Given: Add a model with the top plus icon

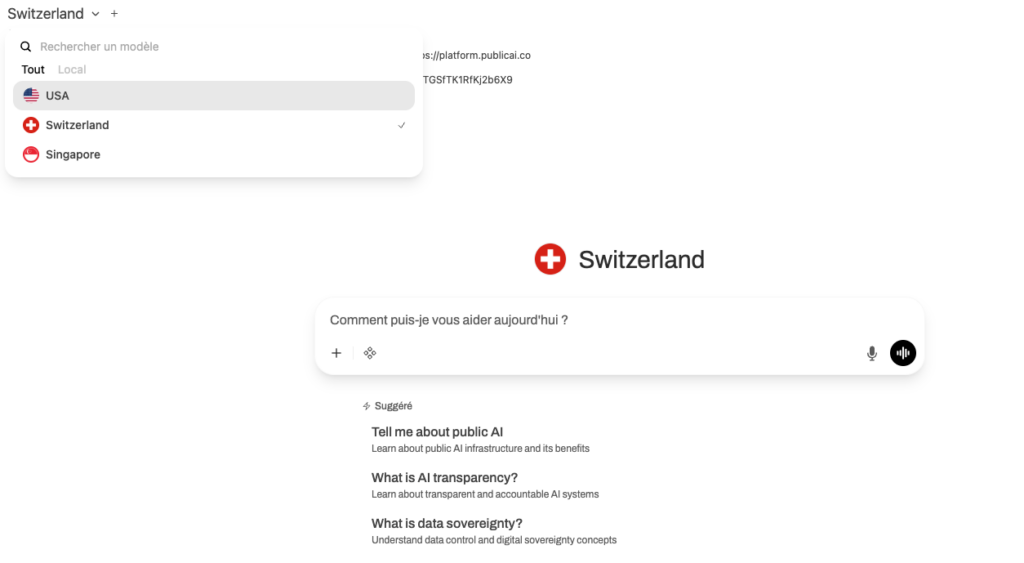Looking at the screenshot, I should tap(114, 14).
